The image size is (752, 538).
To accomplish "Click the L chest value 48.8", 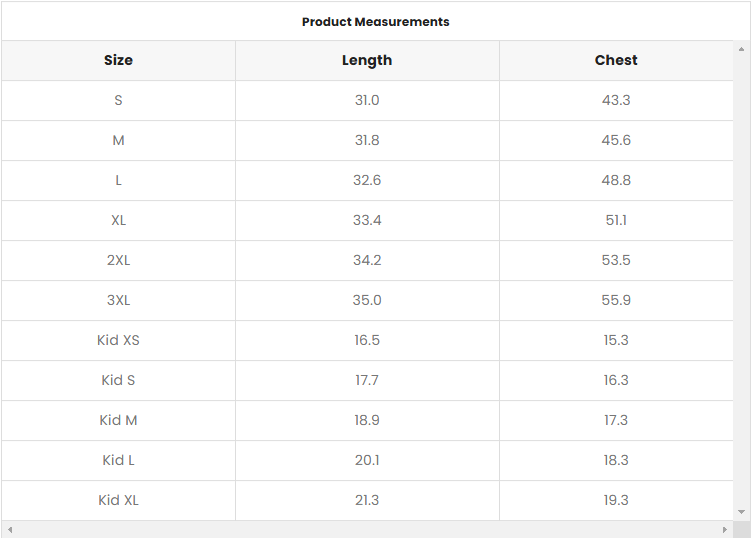I will [616, 180].
